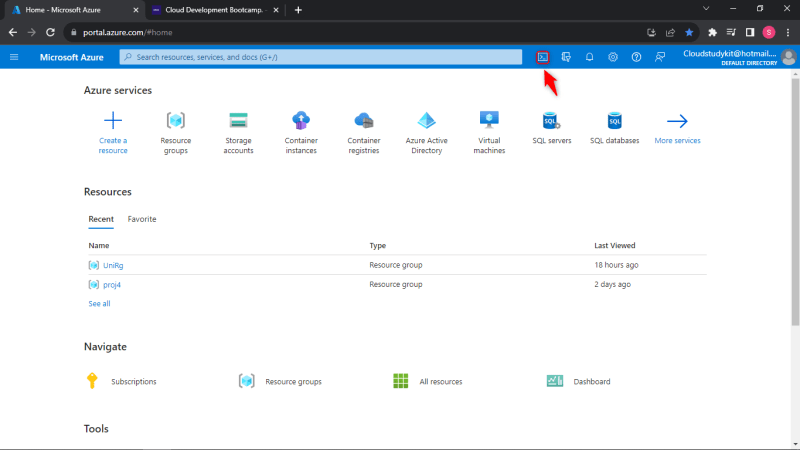Open Resource groups service icon
The width and height of the screenshot is (800, 450).
click(x=176, y=121)
